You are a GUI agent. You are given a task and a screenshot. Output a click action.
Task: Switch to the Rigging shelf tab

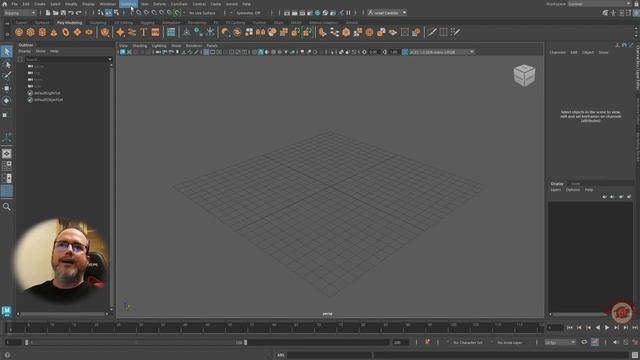(147, 22)
